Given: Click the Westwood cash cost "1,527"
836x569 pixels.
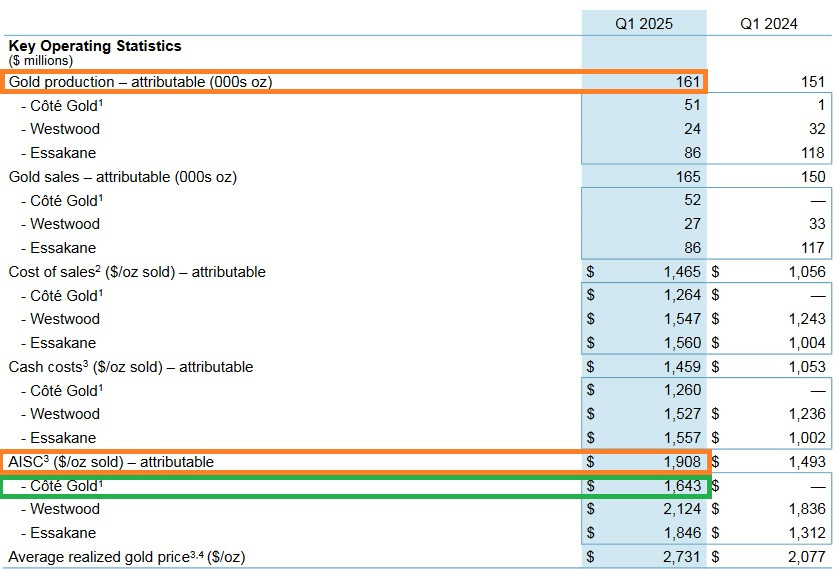Looking at the screenshot, I should [682, 414].
